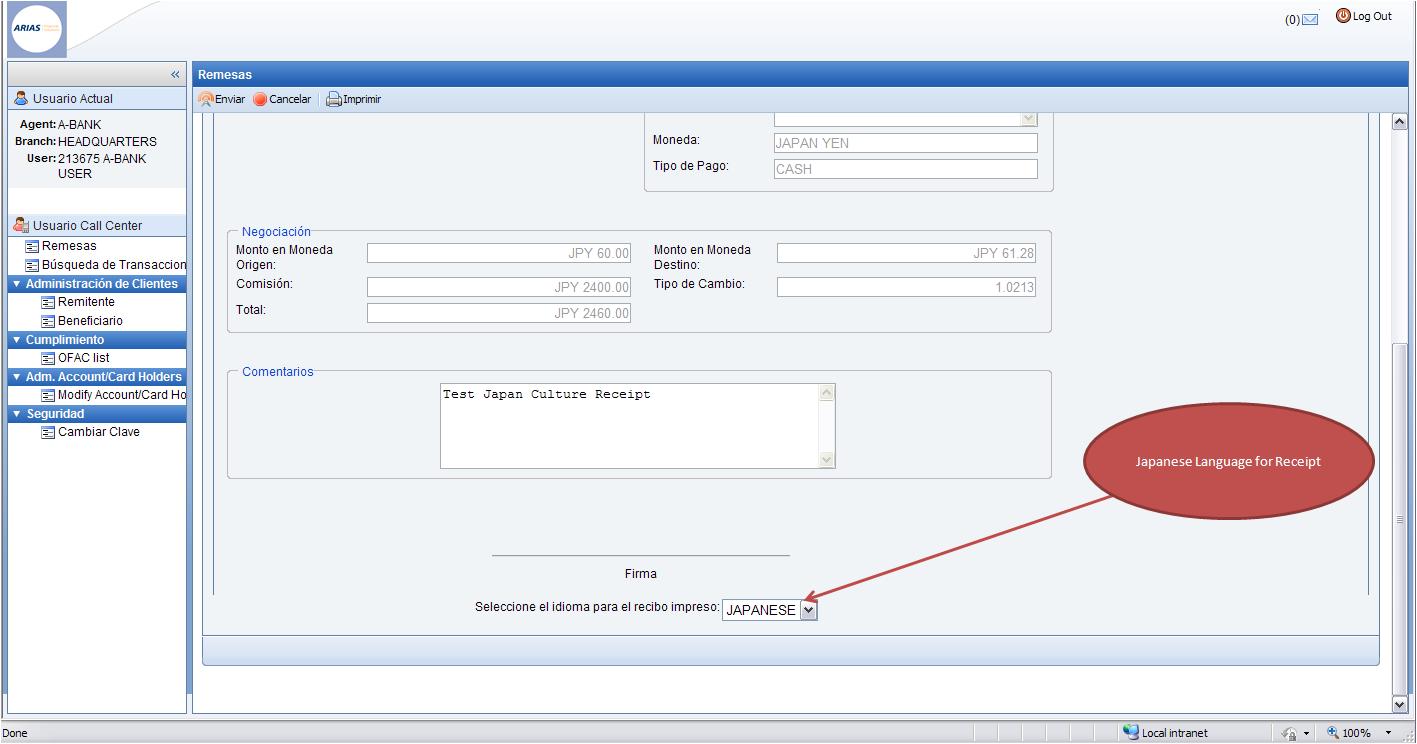Click the Usuario Actual panel header
This screenshot has height=744, width=1417.
(97, 99)
